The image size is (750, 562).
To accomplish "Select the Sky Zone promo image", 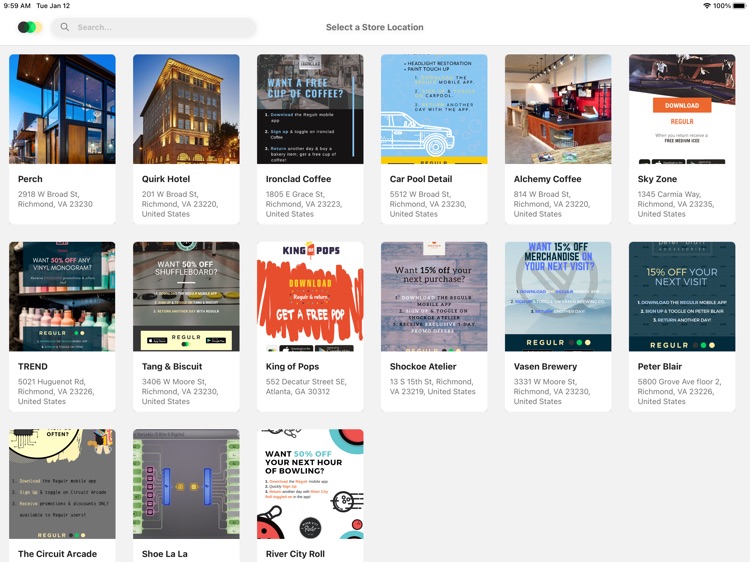I will click(682, 109).
